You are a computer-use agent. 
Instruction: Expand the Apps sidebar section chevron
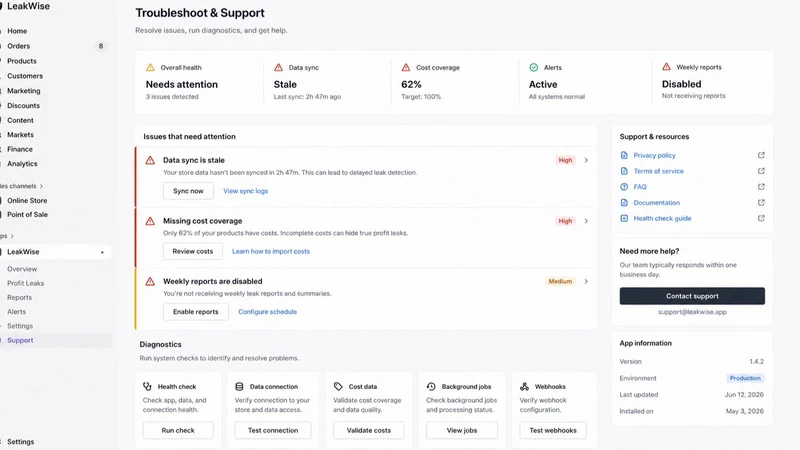pyautogui.click(x=12, y=236)
